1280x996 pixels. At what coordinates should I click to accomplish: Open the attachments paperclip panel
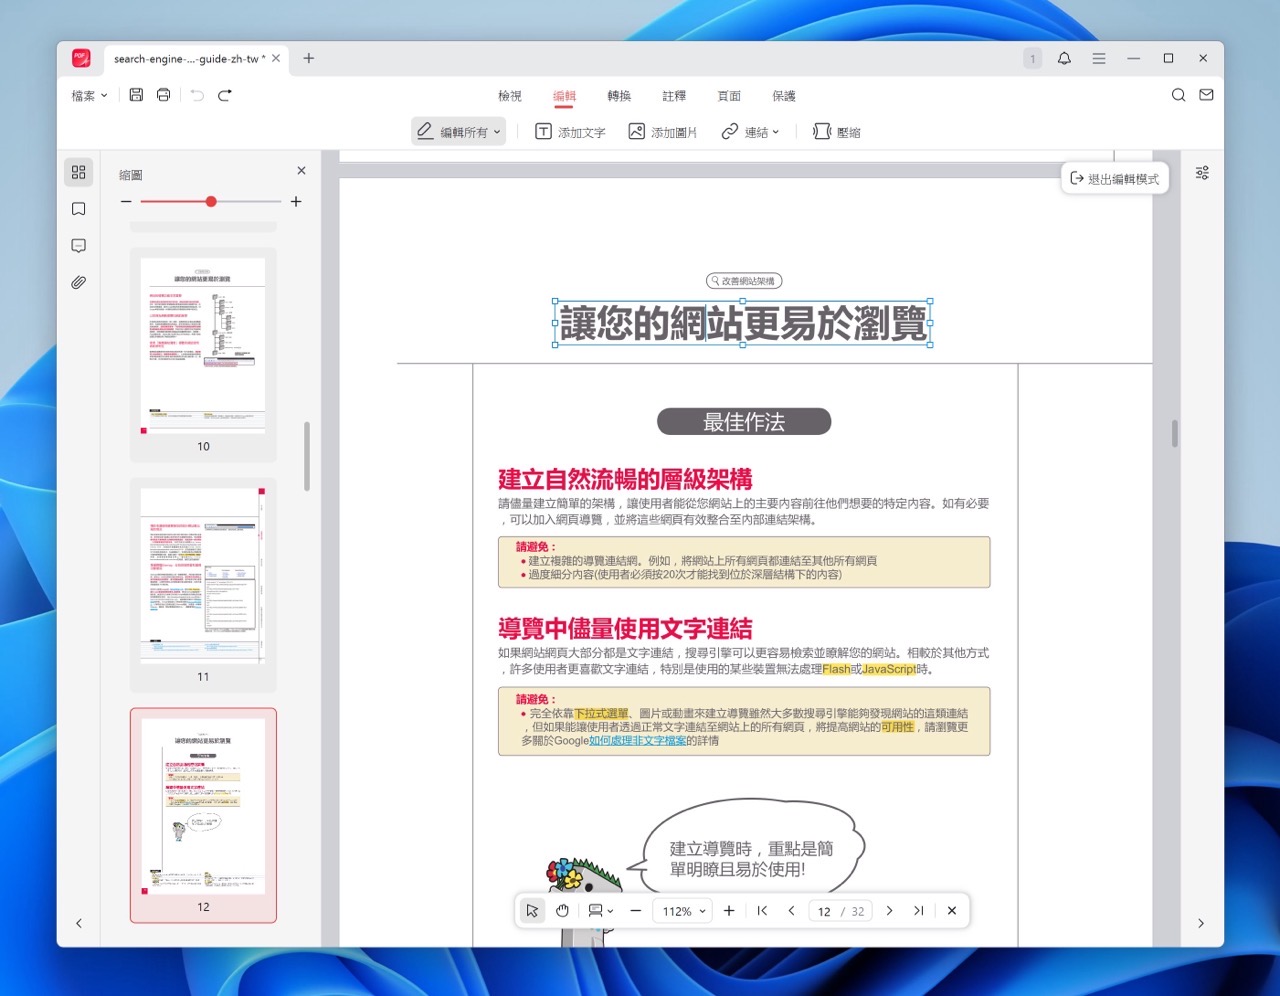pos(79,283)
